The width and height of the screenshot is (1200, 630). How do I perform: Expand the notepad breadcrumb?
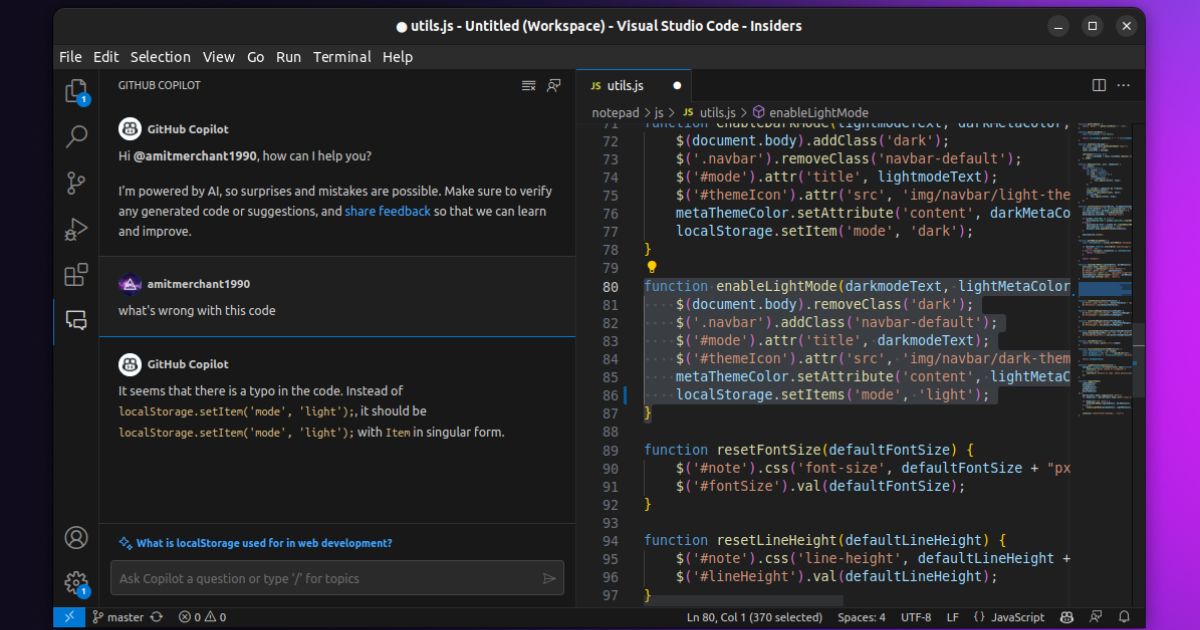pos(614,113)
